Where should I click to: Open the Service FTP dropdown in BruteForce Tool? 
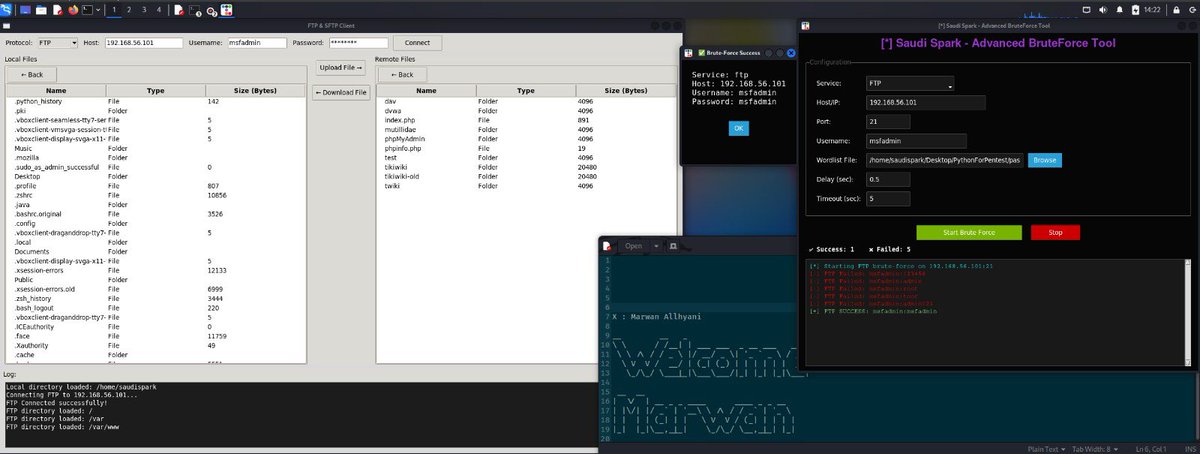point(911,84)
